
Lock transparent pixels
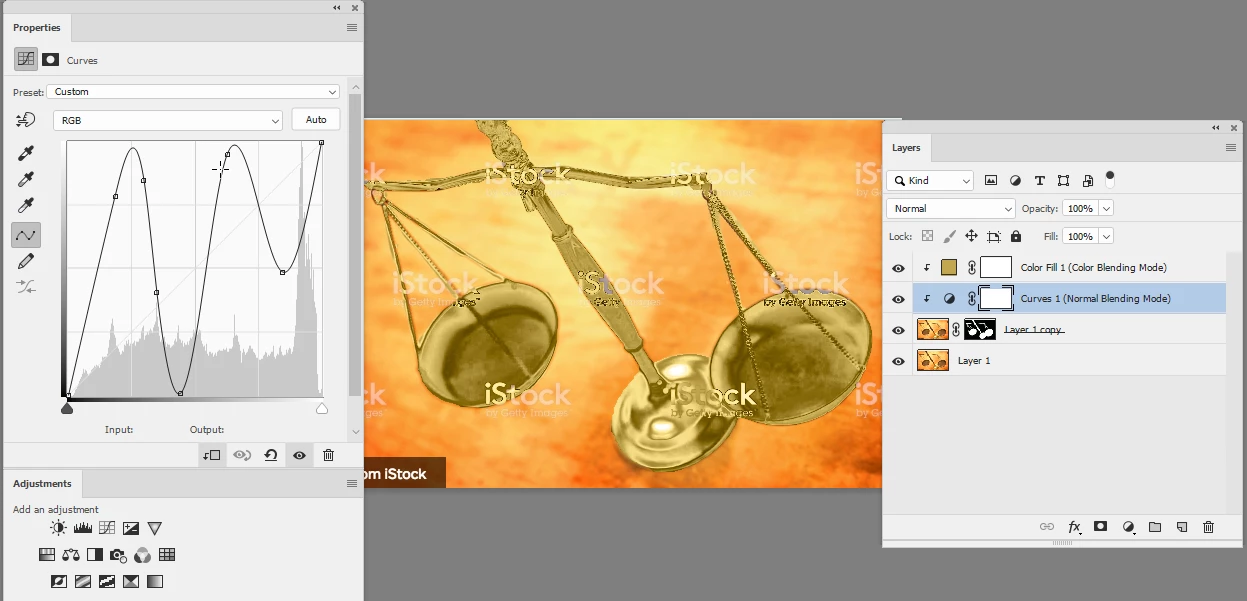[x=927, y=237]
